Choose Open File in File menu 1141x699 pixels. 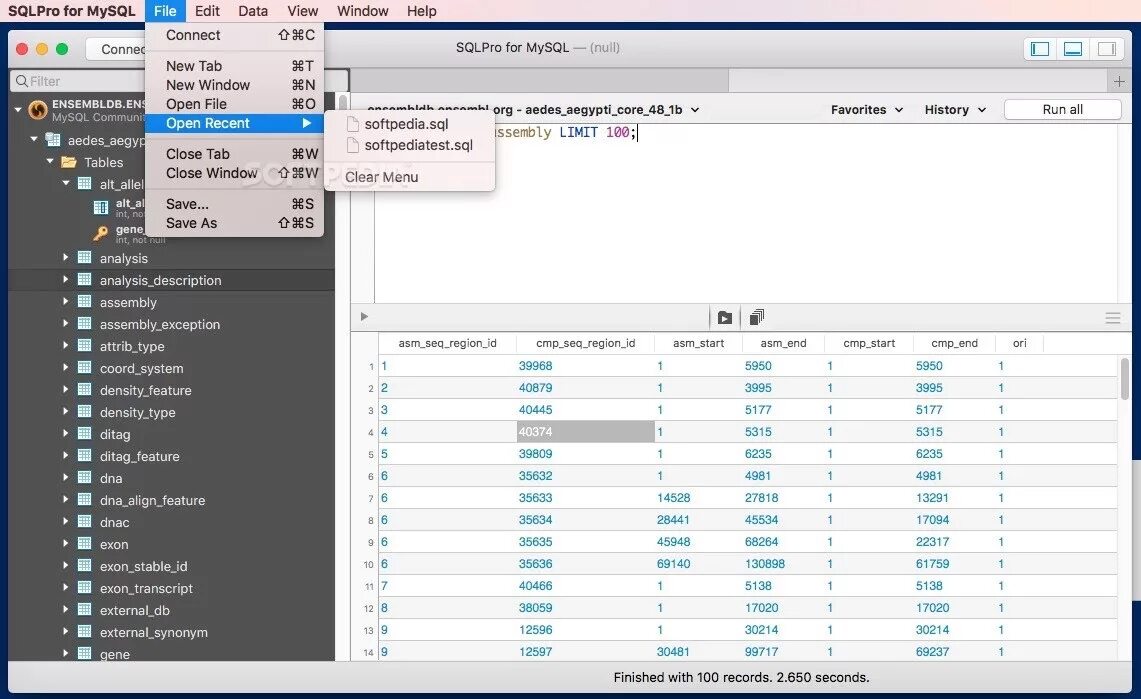(234, 104)
